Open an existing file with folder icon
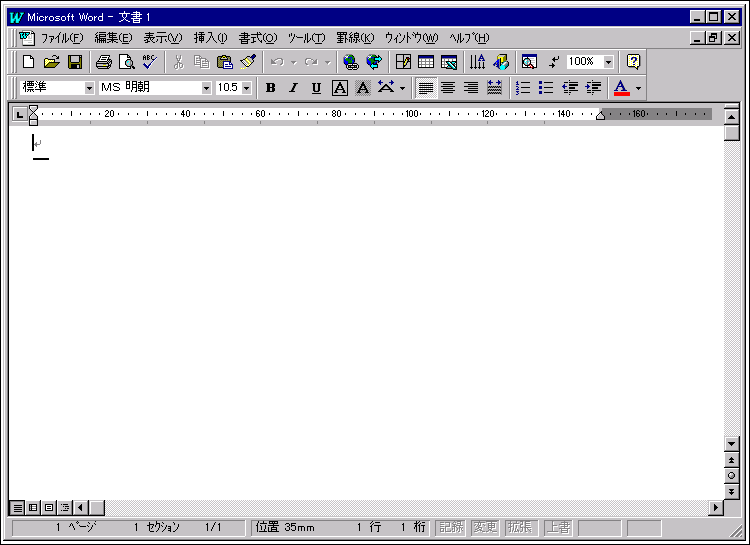 point(52,62)
